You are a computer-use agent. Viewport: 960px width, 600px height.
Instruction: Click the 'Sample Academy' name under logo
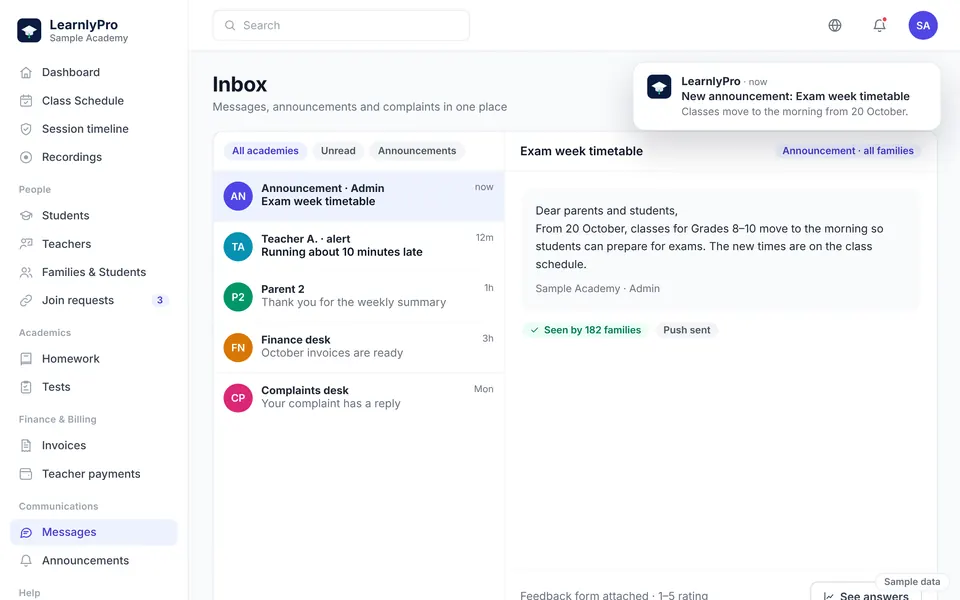pyautogui.click(x=89, y=38)
